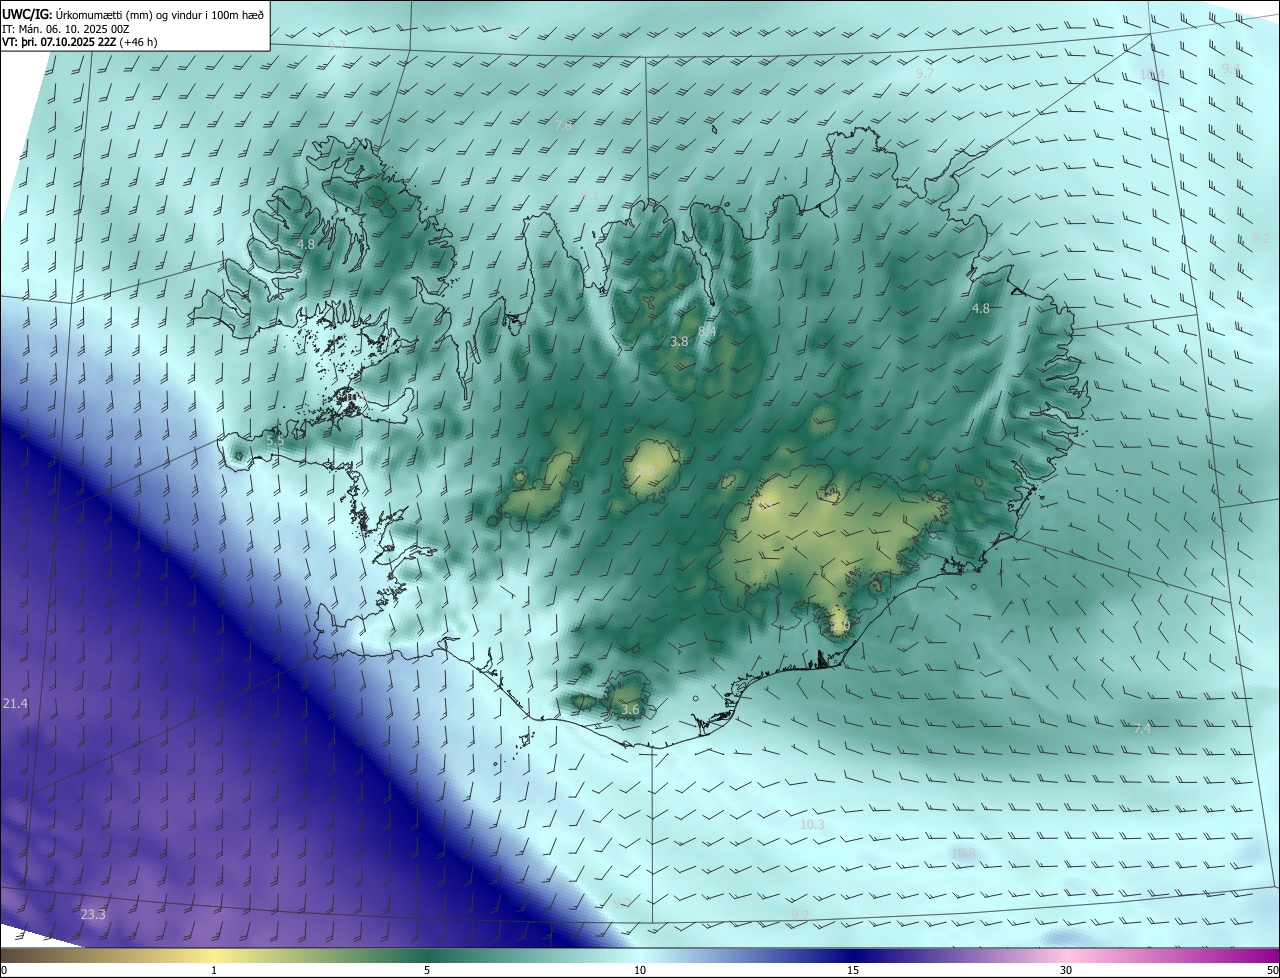Click the 9.7 value northeast of Iceland

click(925, 74)
